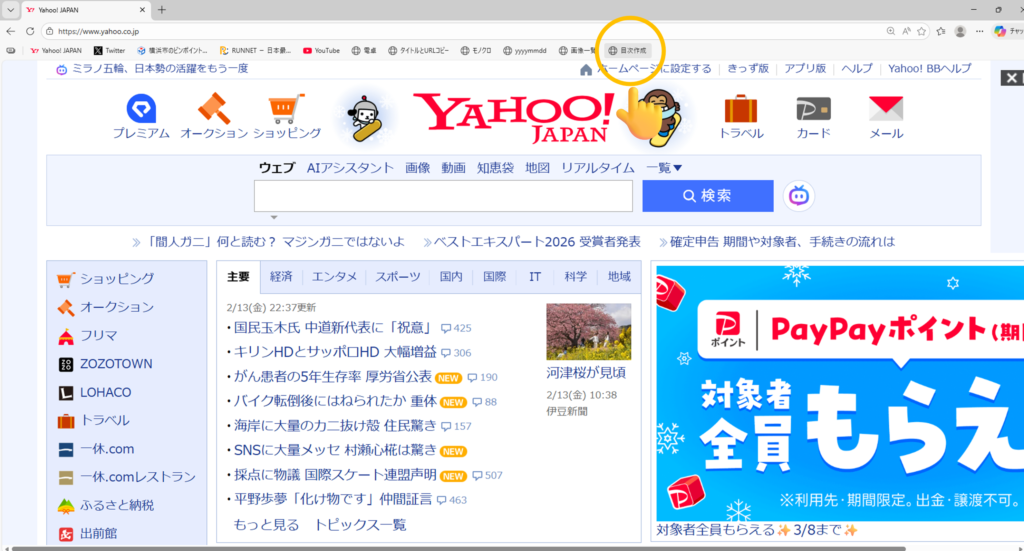Screen dimensions: 1024x551
Task: Expand the small arrow below search box
Action: pos(274,217)
